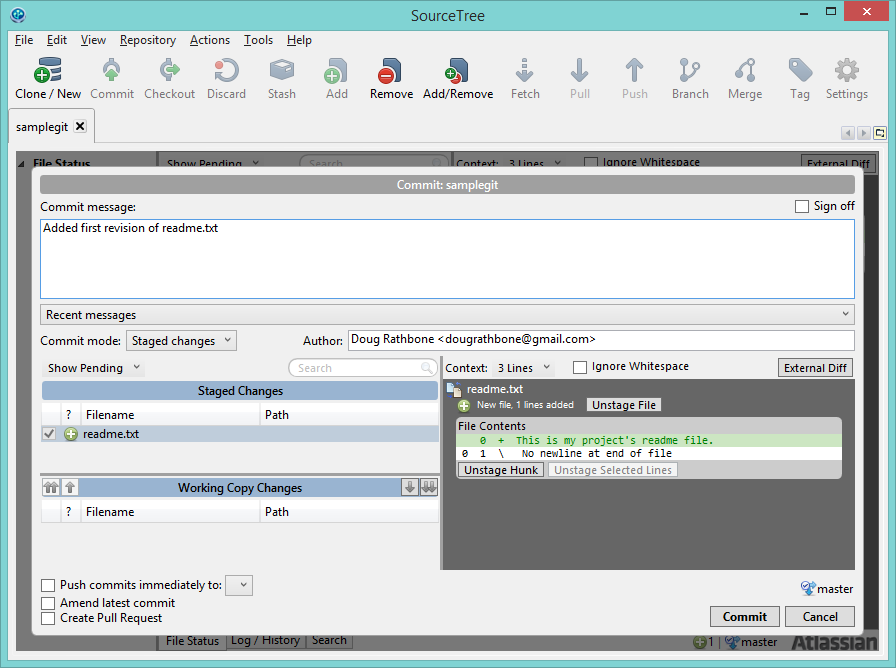Click the single up-arrow stage icon

coord(70,487)
